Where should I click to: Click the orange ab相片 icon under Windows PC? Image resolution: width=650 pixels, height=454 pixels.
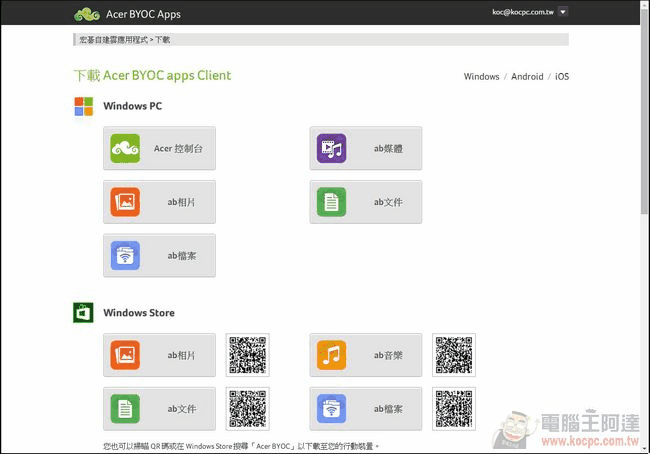click(x=125, y=202)
